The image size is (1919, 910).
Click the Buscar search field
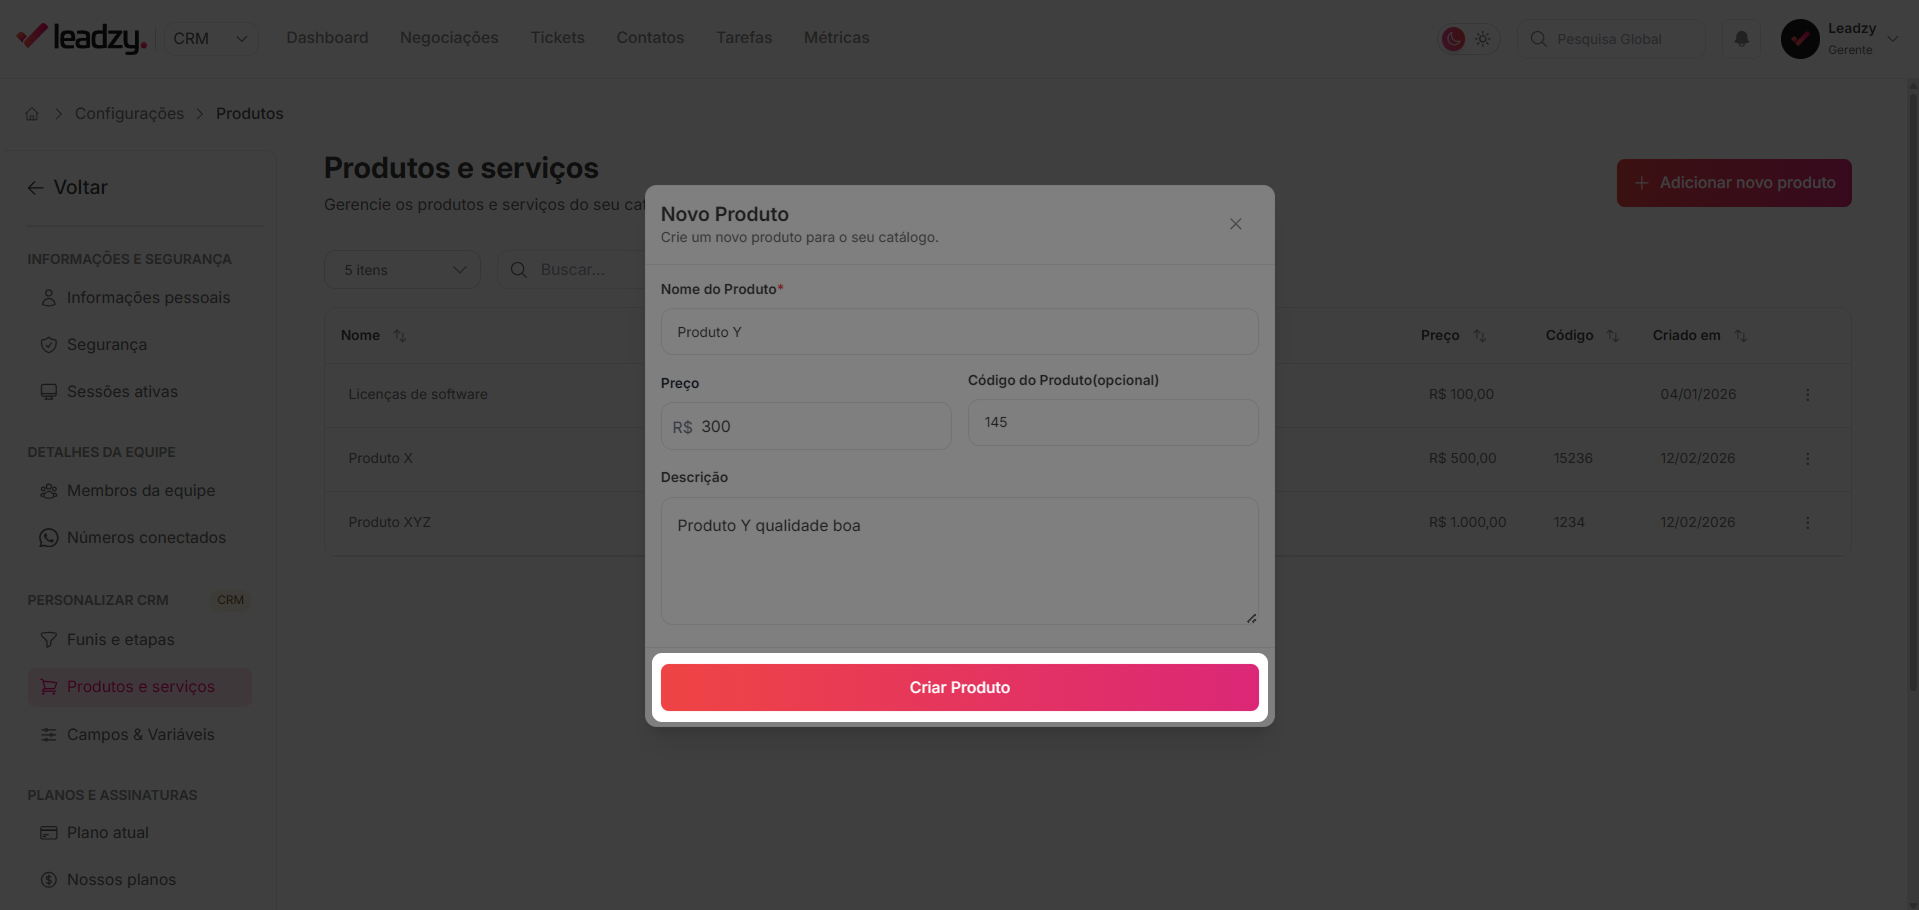pos(572,270)
